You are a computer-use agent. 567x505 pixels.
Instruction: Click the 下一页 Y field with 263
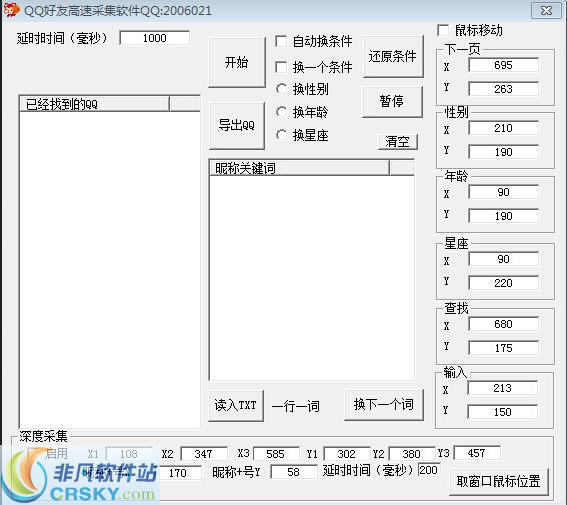[503, 89]
